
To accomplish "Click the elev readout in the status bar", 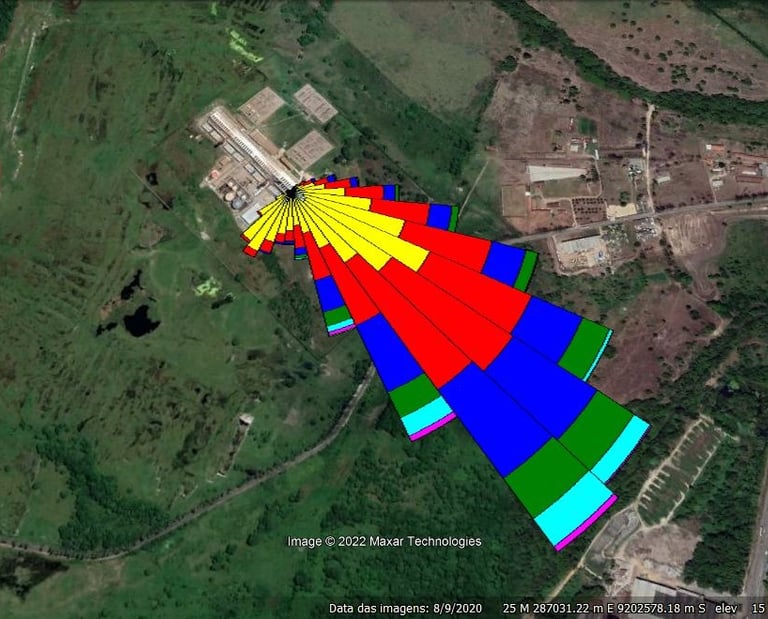I will pos(725,608).
